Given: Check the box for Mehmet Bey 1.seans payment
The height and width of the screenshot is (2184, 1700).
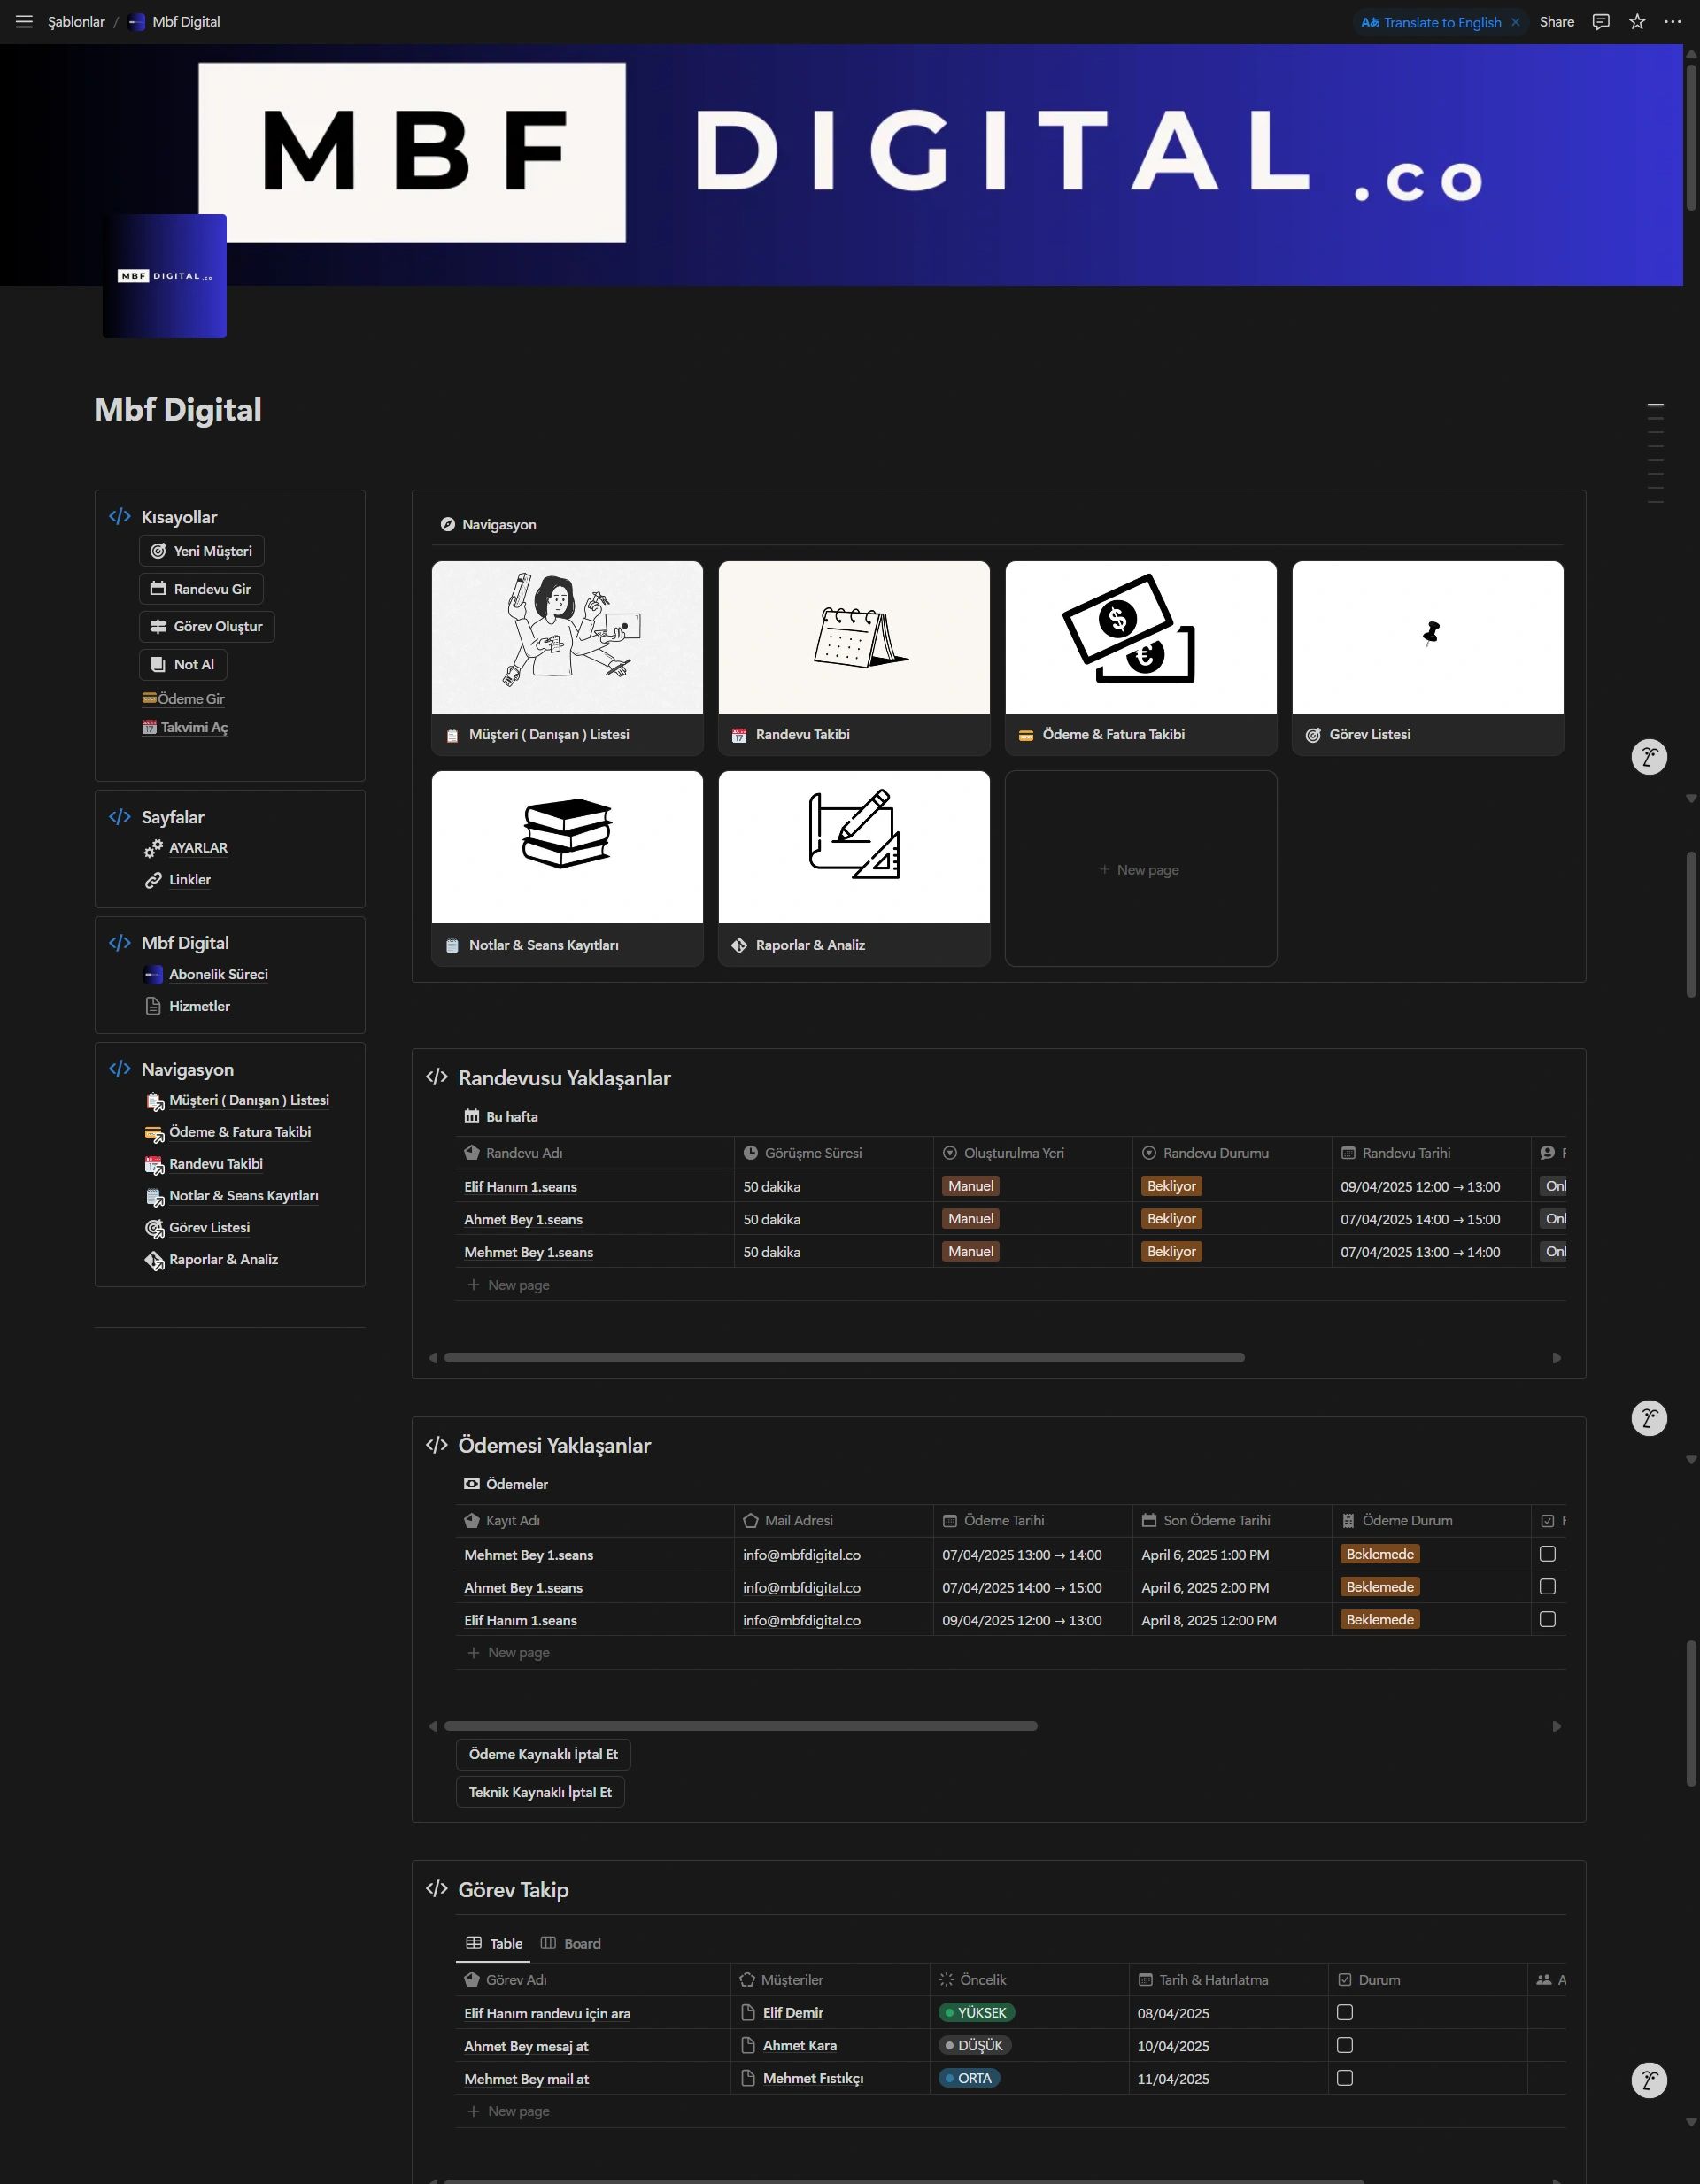Looking at the screenshot, I should [1547, 1554].
